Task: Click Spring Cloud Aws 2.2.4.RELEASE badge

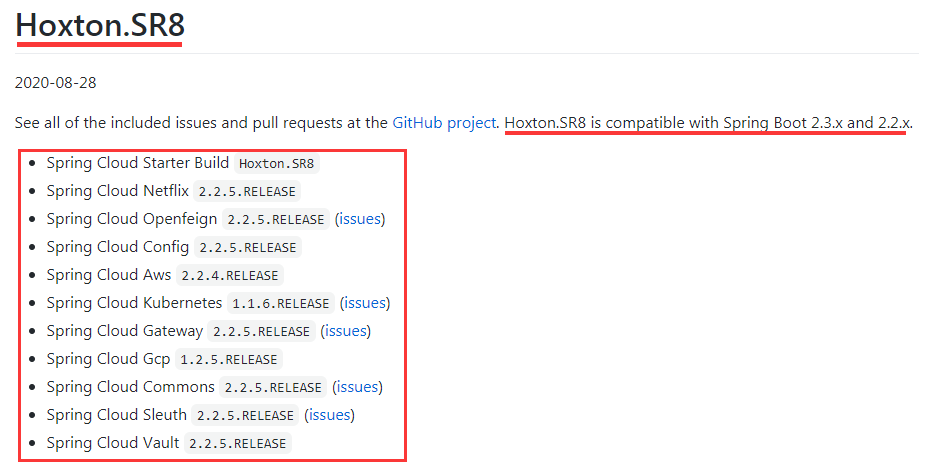Action: (x=230, y=276)
